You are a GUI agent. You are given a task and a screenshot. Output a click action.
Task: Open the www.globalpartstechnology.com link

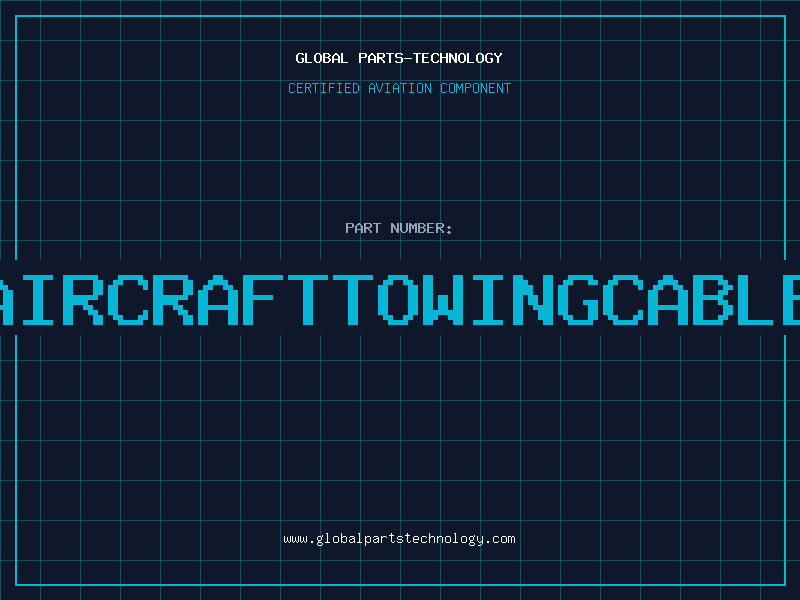pos(399,539)
